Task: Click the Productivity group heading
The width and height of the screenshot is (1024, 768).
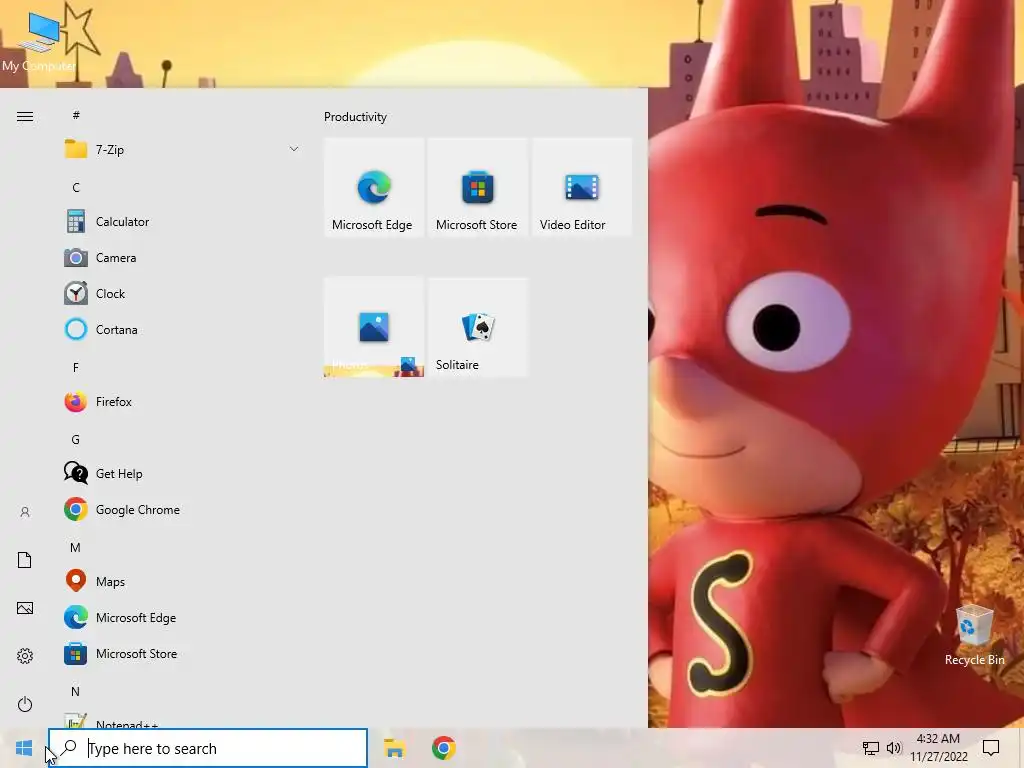Action: 355,117
